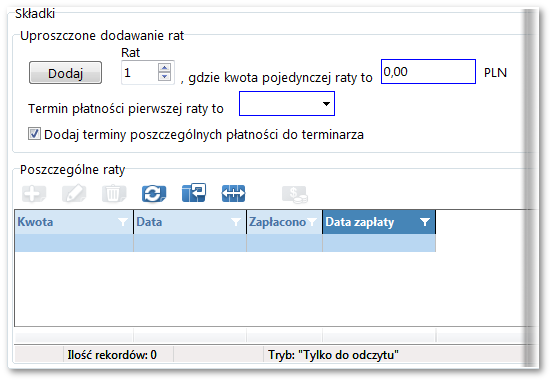
Task: Click the delete trash bin icon
Action: tap(114, 194)
